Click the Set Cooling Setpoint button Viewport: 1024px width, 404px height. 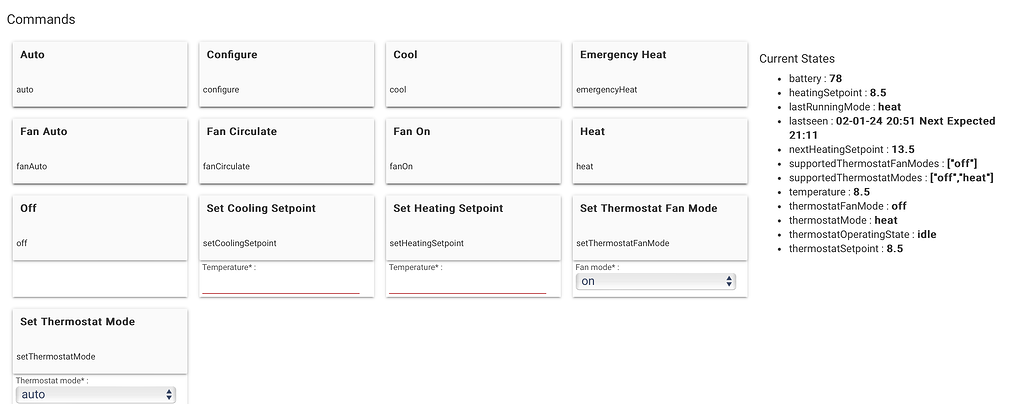[x=286, y=225]
